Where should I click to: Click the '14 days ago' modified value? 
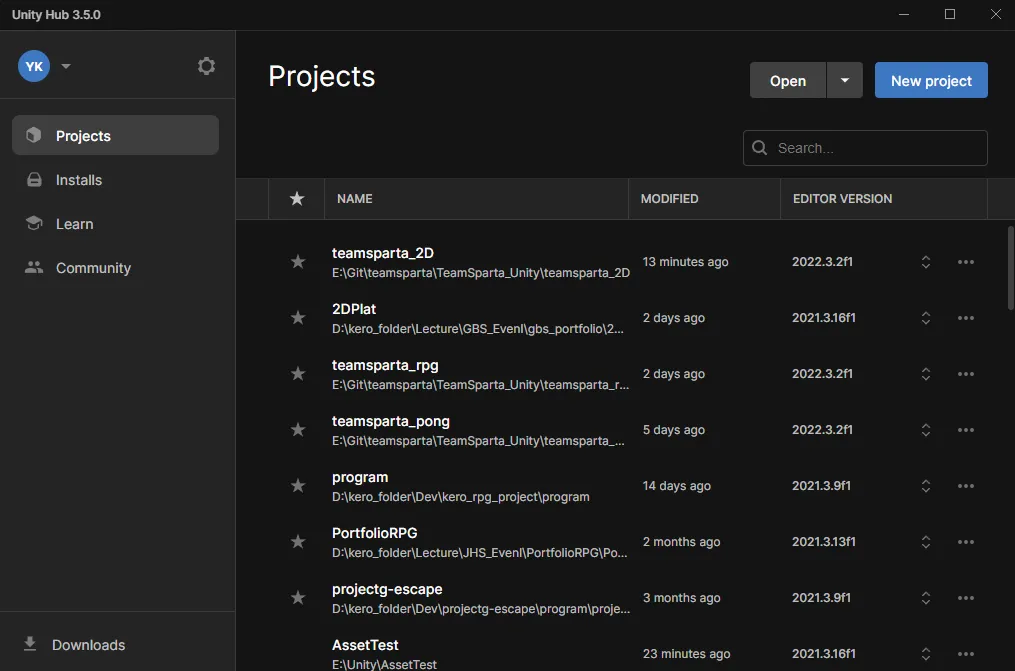click(676, 485)
